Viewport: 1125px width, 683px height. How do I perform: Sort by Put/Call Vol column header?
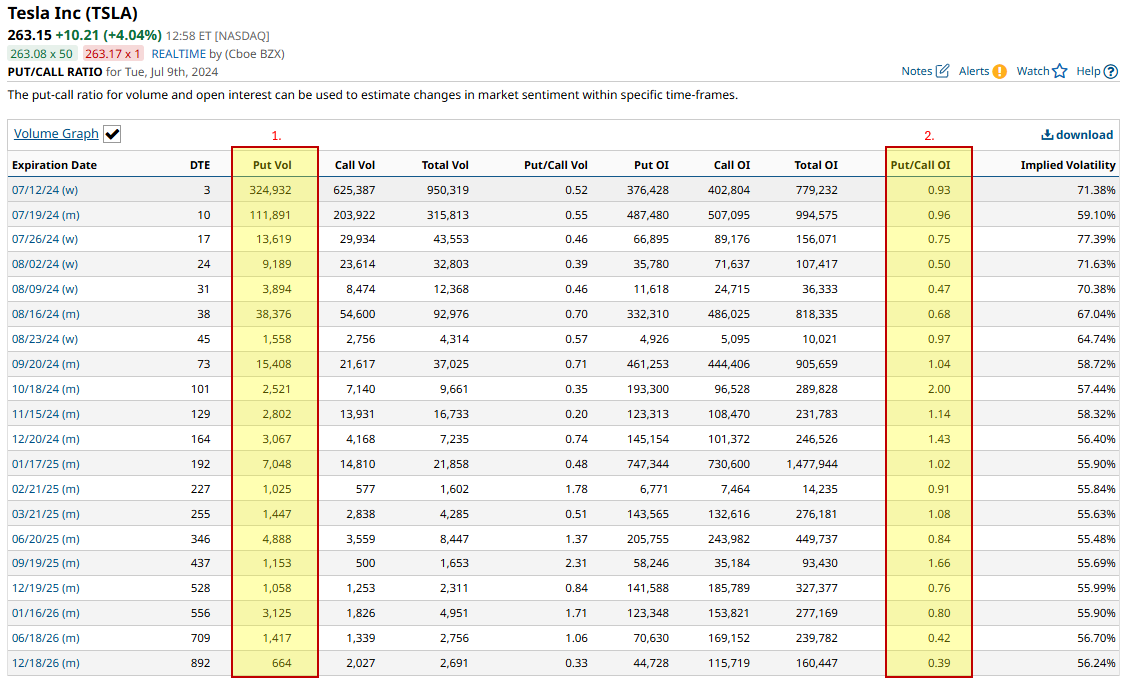pos(555,165)
